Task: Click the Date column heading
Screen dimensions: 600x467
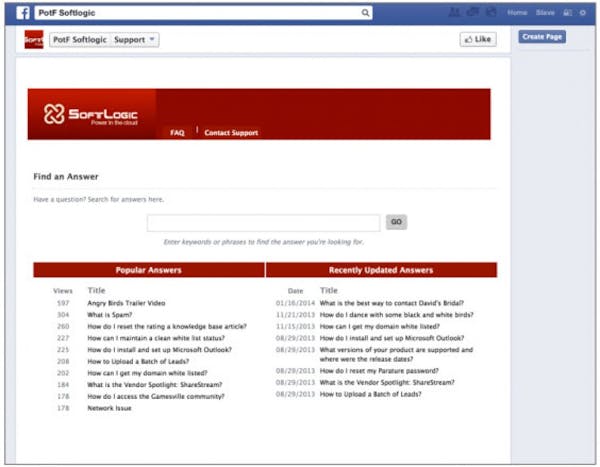Action: click(295, 291)
